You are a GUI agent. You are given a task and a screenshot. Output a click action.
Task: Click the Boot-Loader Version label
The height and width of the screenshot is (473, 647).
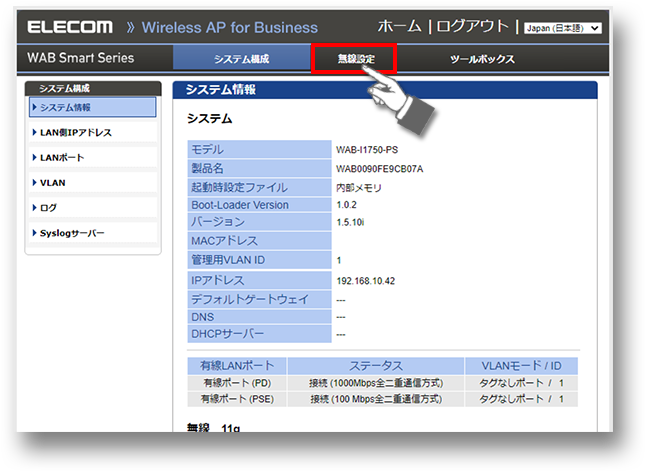point(260,205)
